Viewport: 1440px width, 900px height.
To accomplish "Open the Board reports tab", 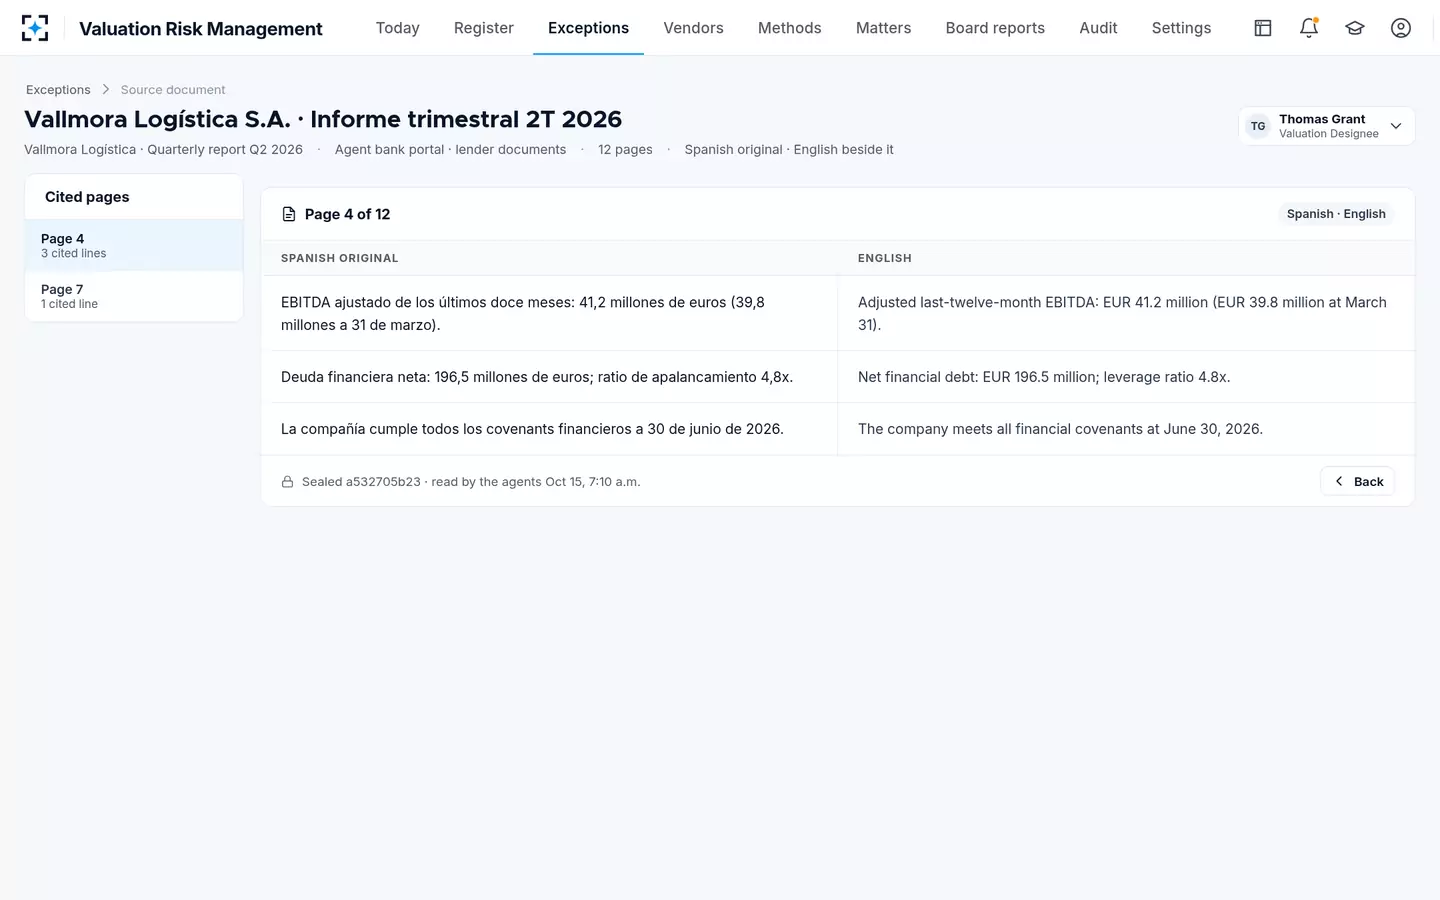I will [x=995, y=28].
